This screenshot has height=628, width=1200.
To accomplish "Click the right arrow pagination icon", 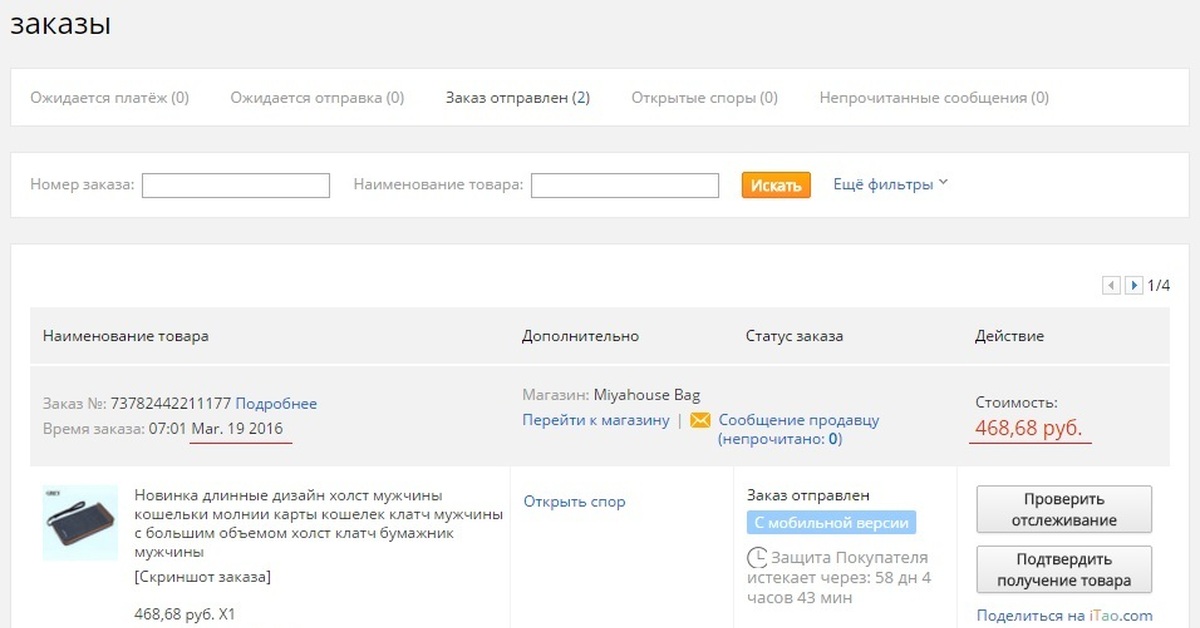I will click(1133, 285).
